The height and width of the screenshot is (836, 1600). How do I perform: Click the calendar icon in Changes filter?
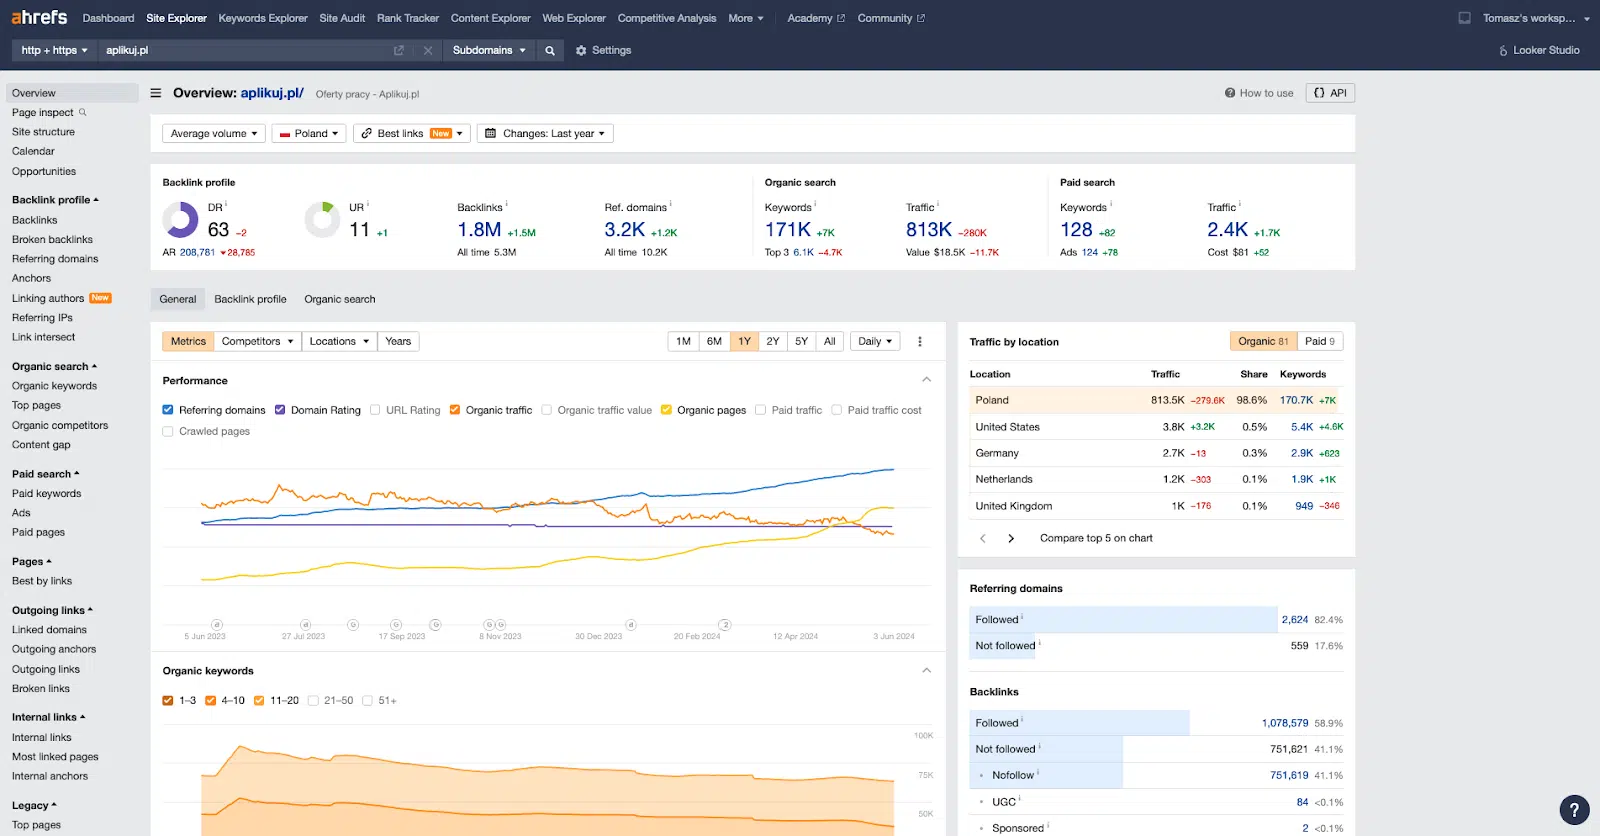(x=490, y=133)
